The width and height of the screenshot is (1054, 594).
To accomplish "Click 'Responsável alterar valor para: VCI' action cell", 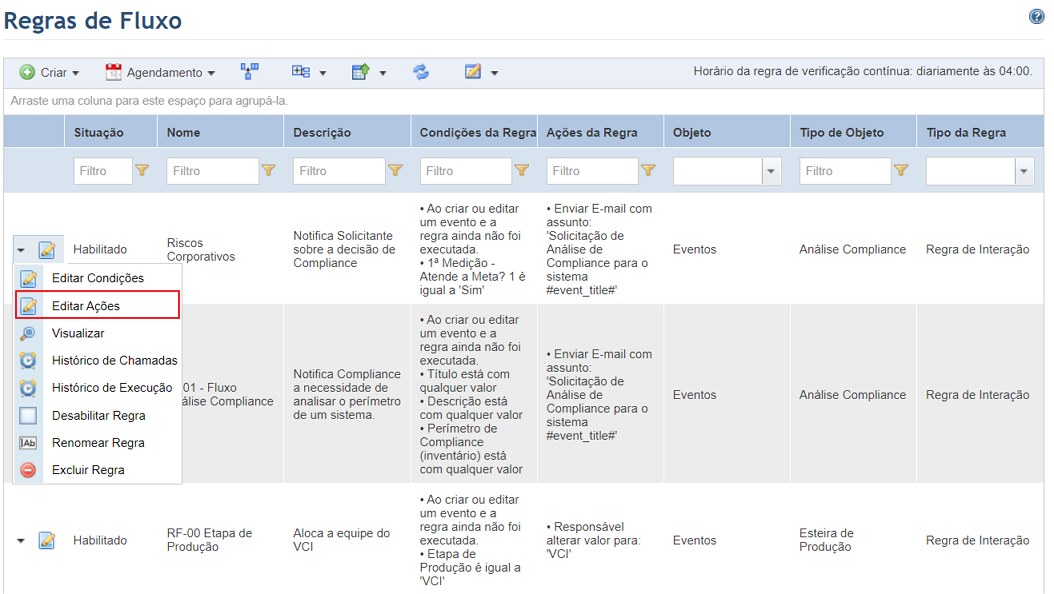I will tap(594, 540).
